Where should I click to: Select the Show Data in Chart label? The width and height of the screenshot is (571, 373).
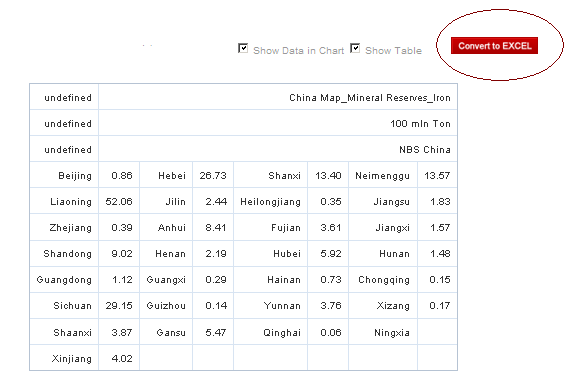click(298, 51)
